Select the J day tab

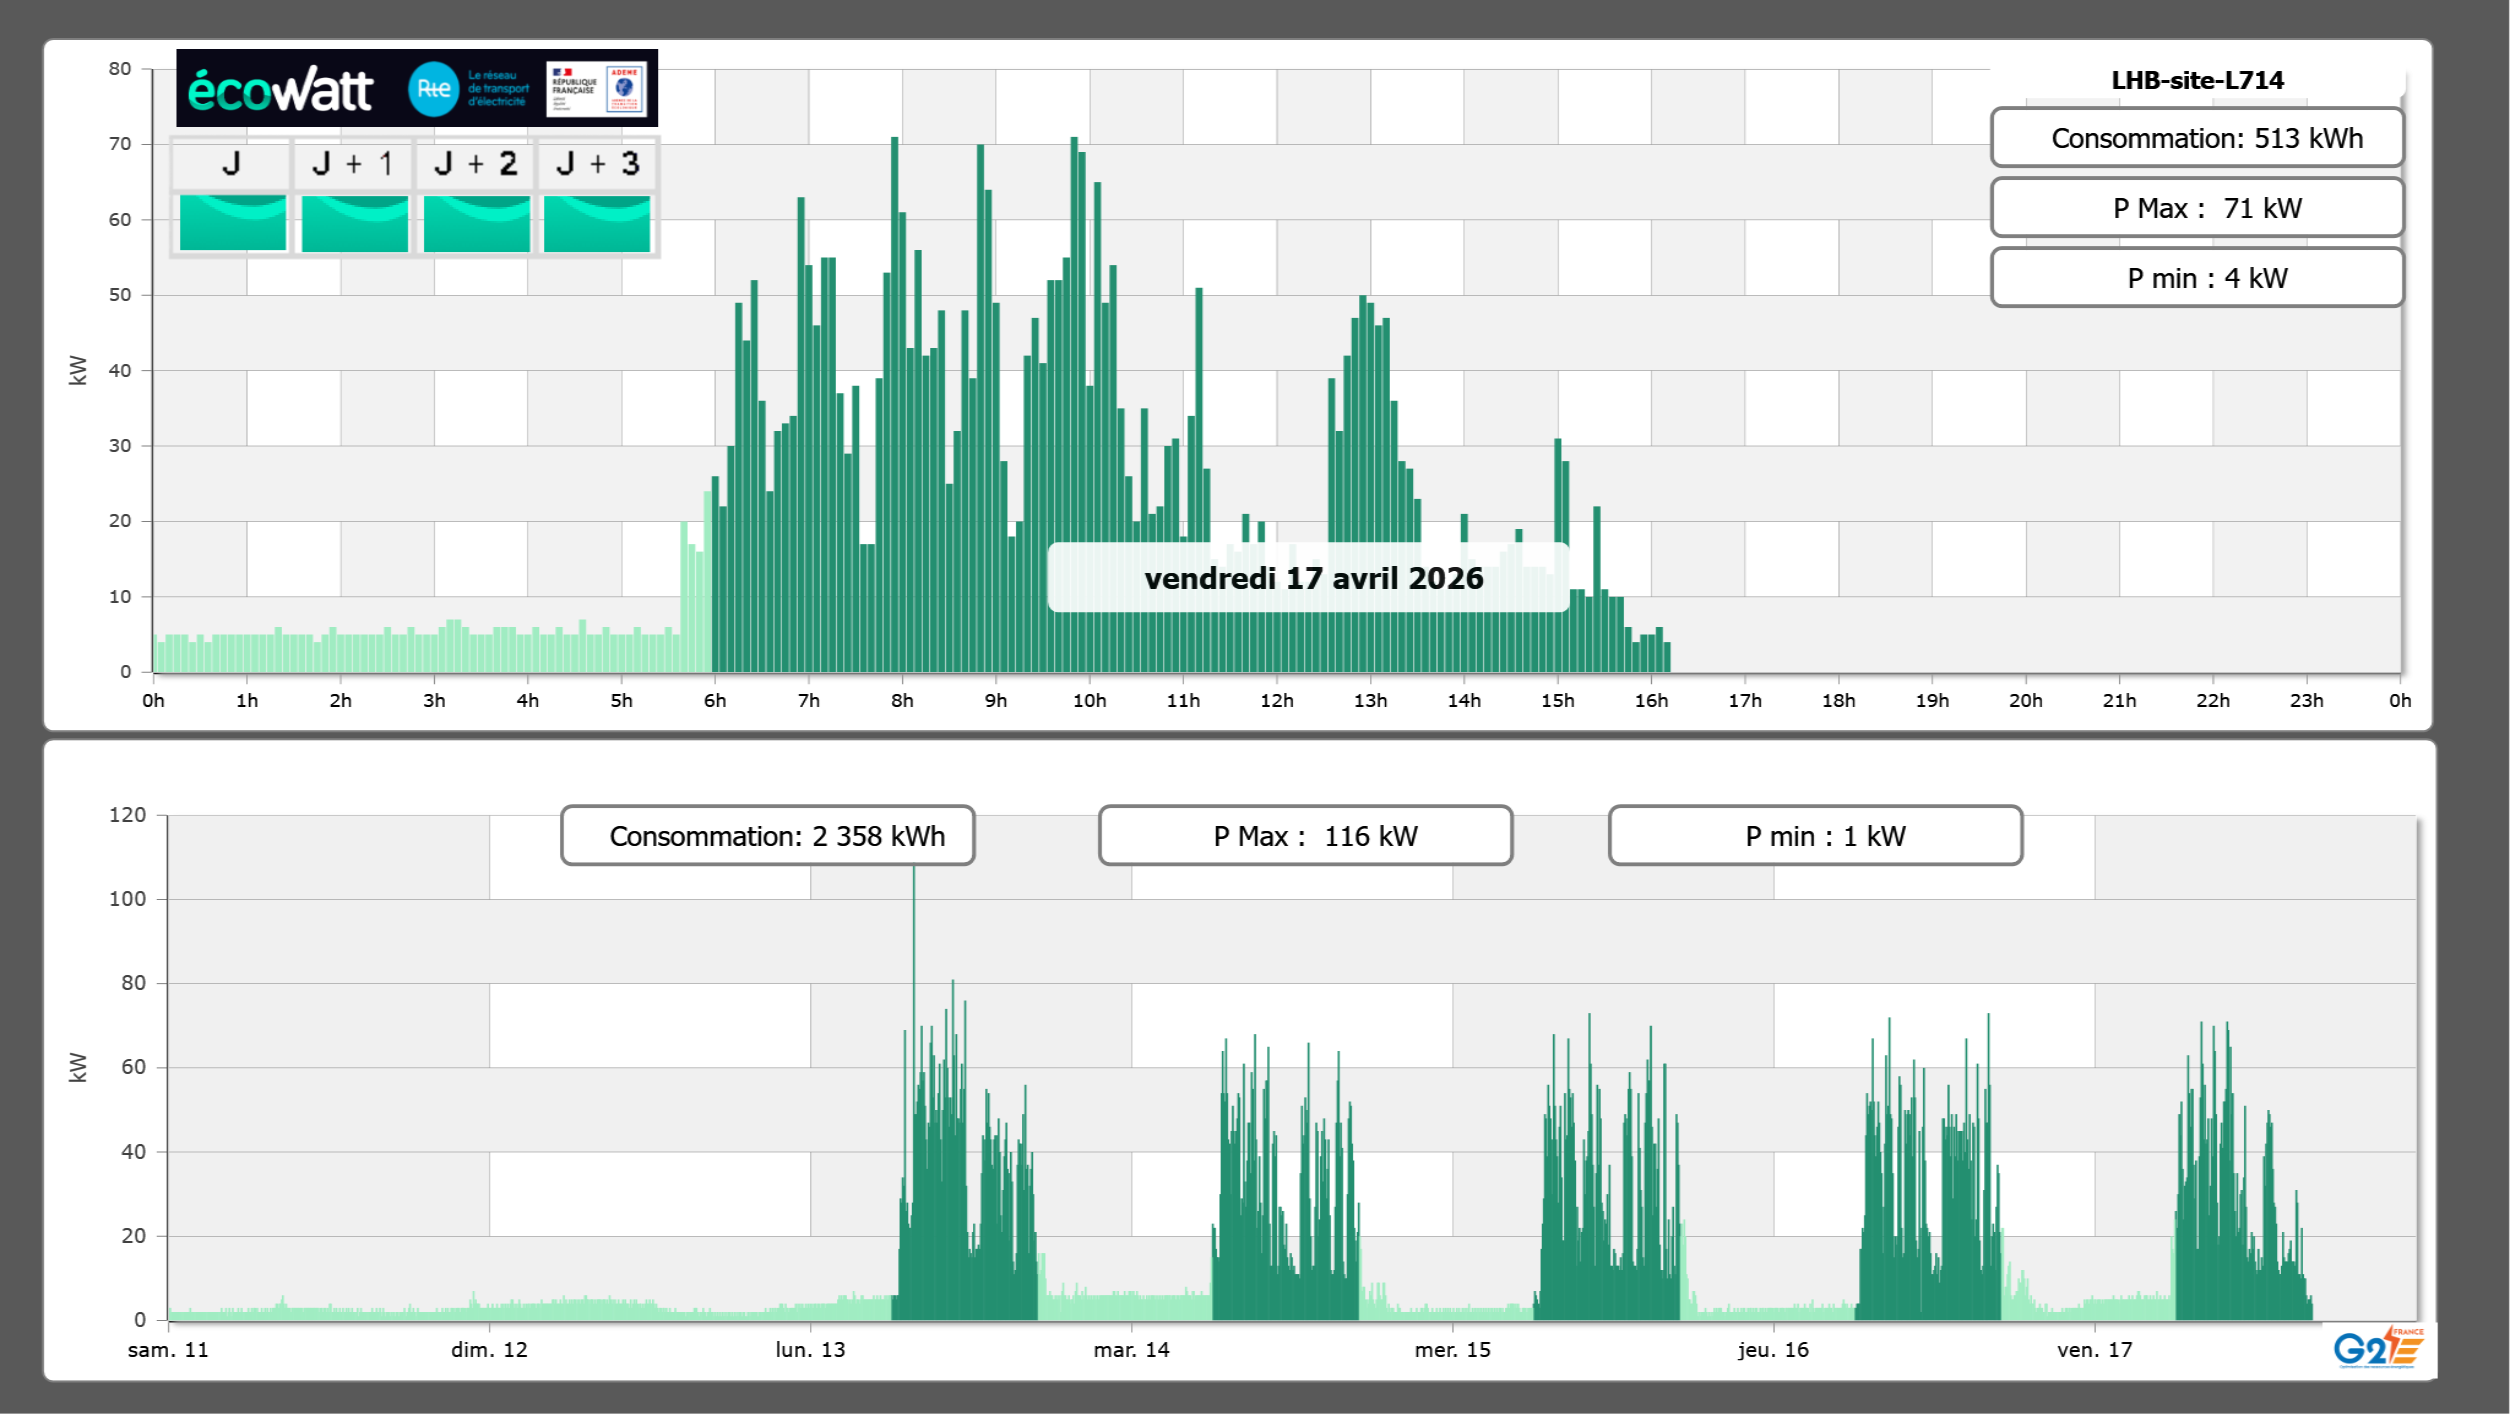point(231,164)
